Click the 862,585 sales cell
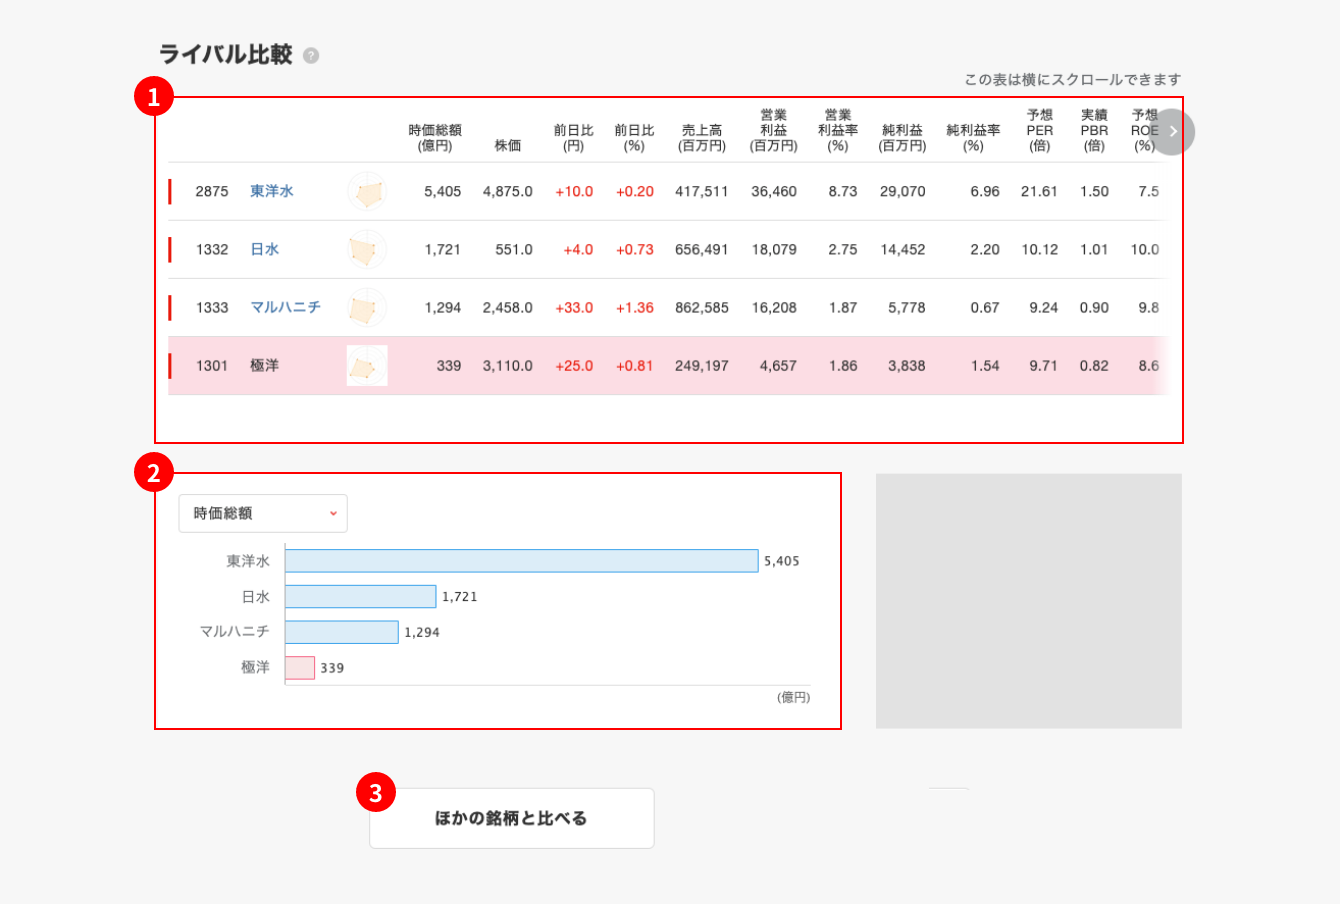Viewport: 1340px width, 904px height. click(x=702, y=307)
